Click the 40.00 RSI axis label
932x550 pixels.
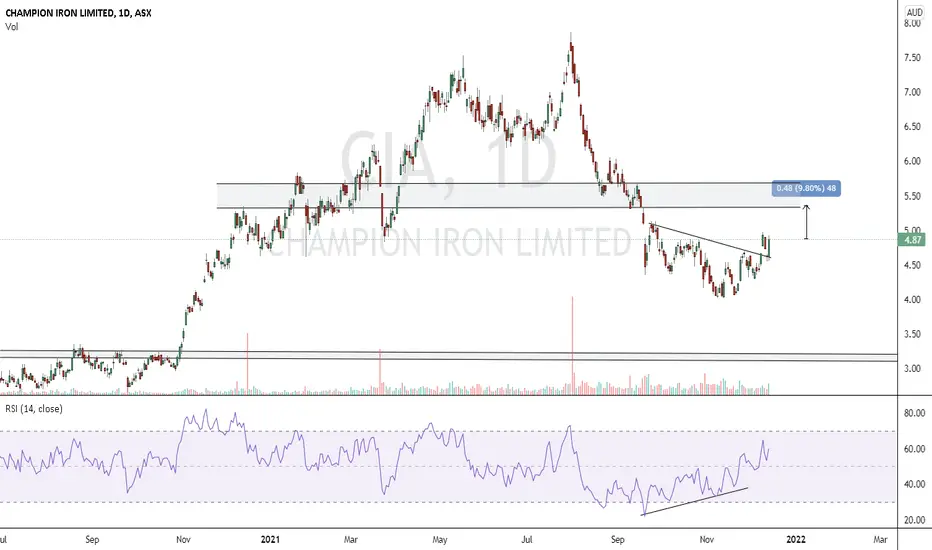pos(914,484)
